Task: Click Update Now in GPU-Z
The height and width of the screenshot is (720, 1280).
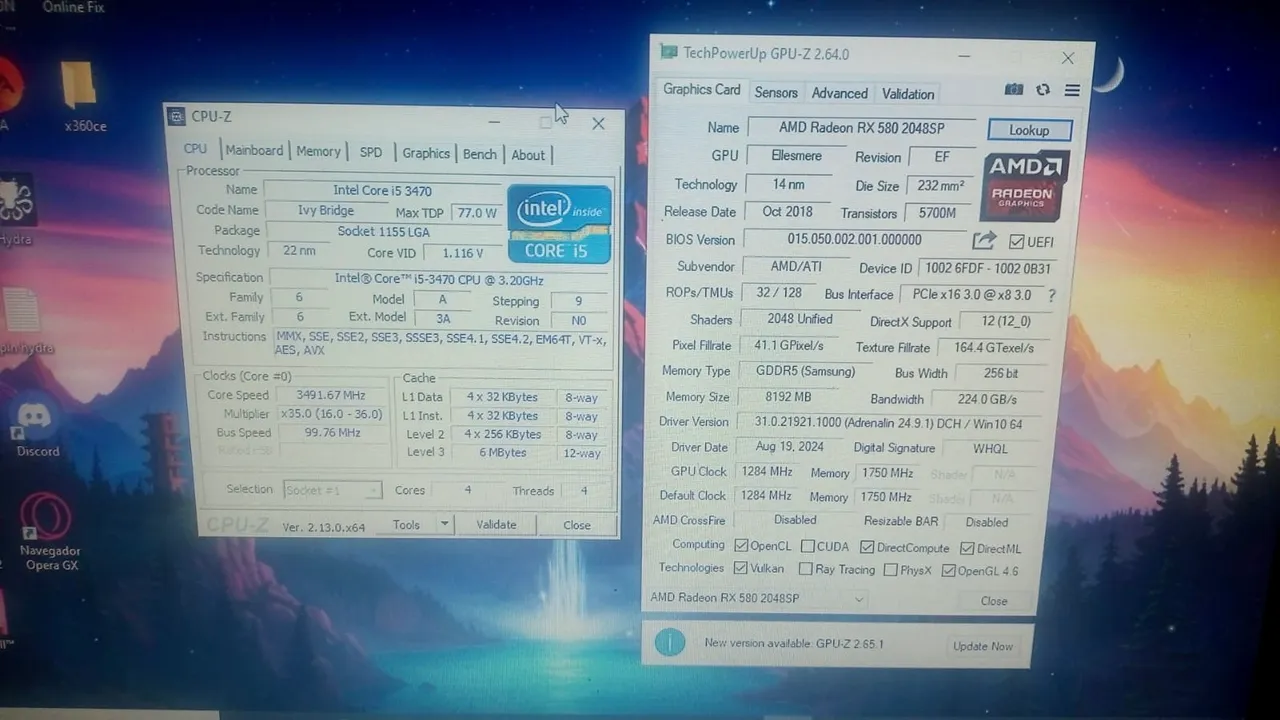Action: [x=983, y=646]
